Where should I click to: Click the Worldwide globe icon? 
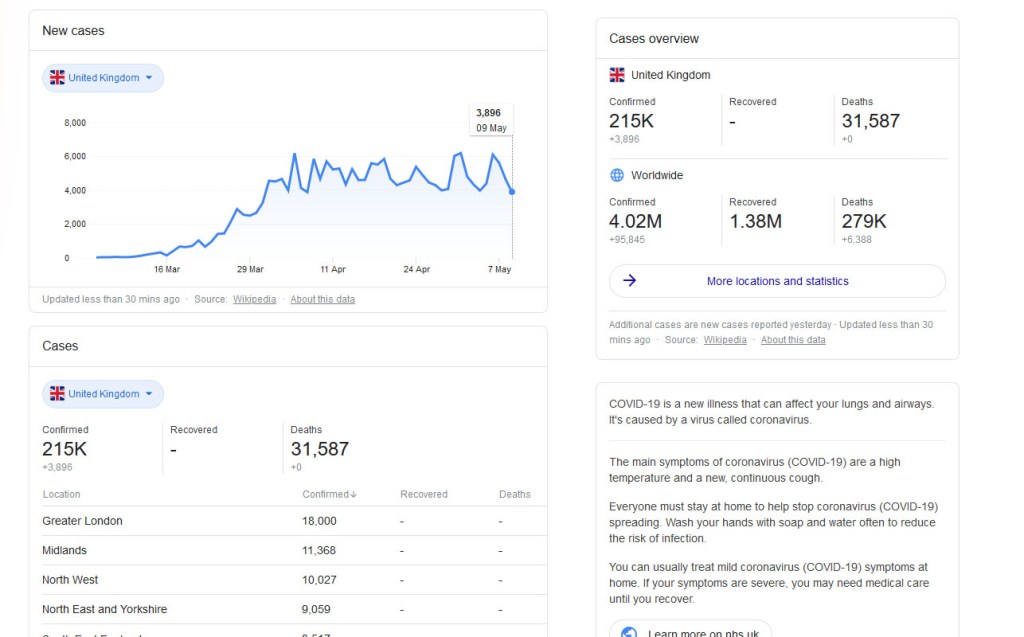tap(617, 175)
